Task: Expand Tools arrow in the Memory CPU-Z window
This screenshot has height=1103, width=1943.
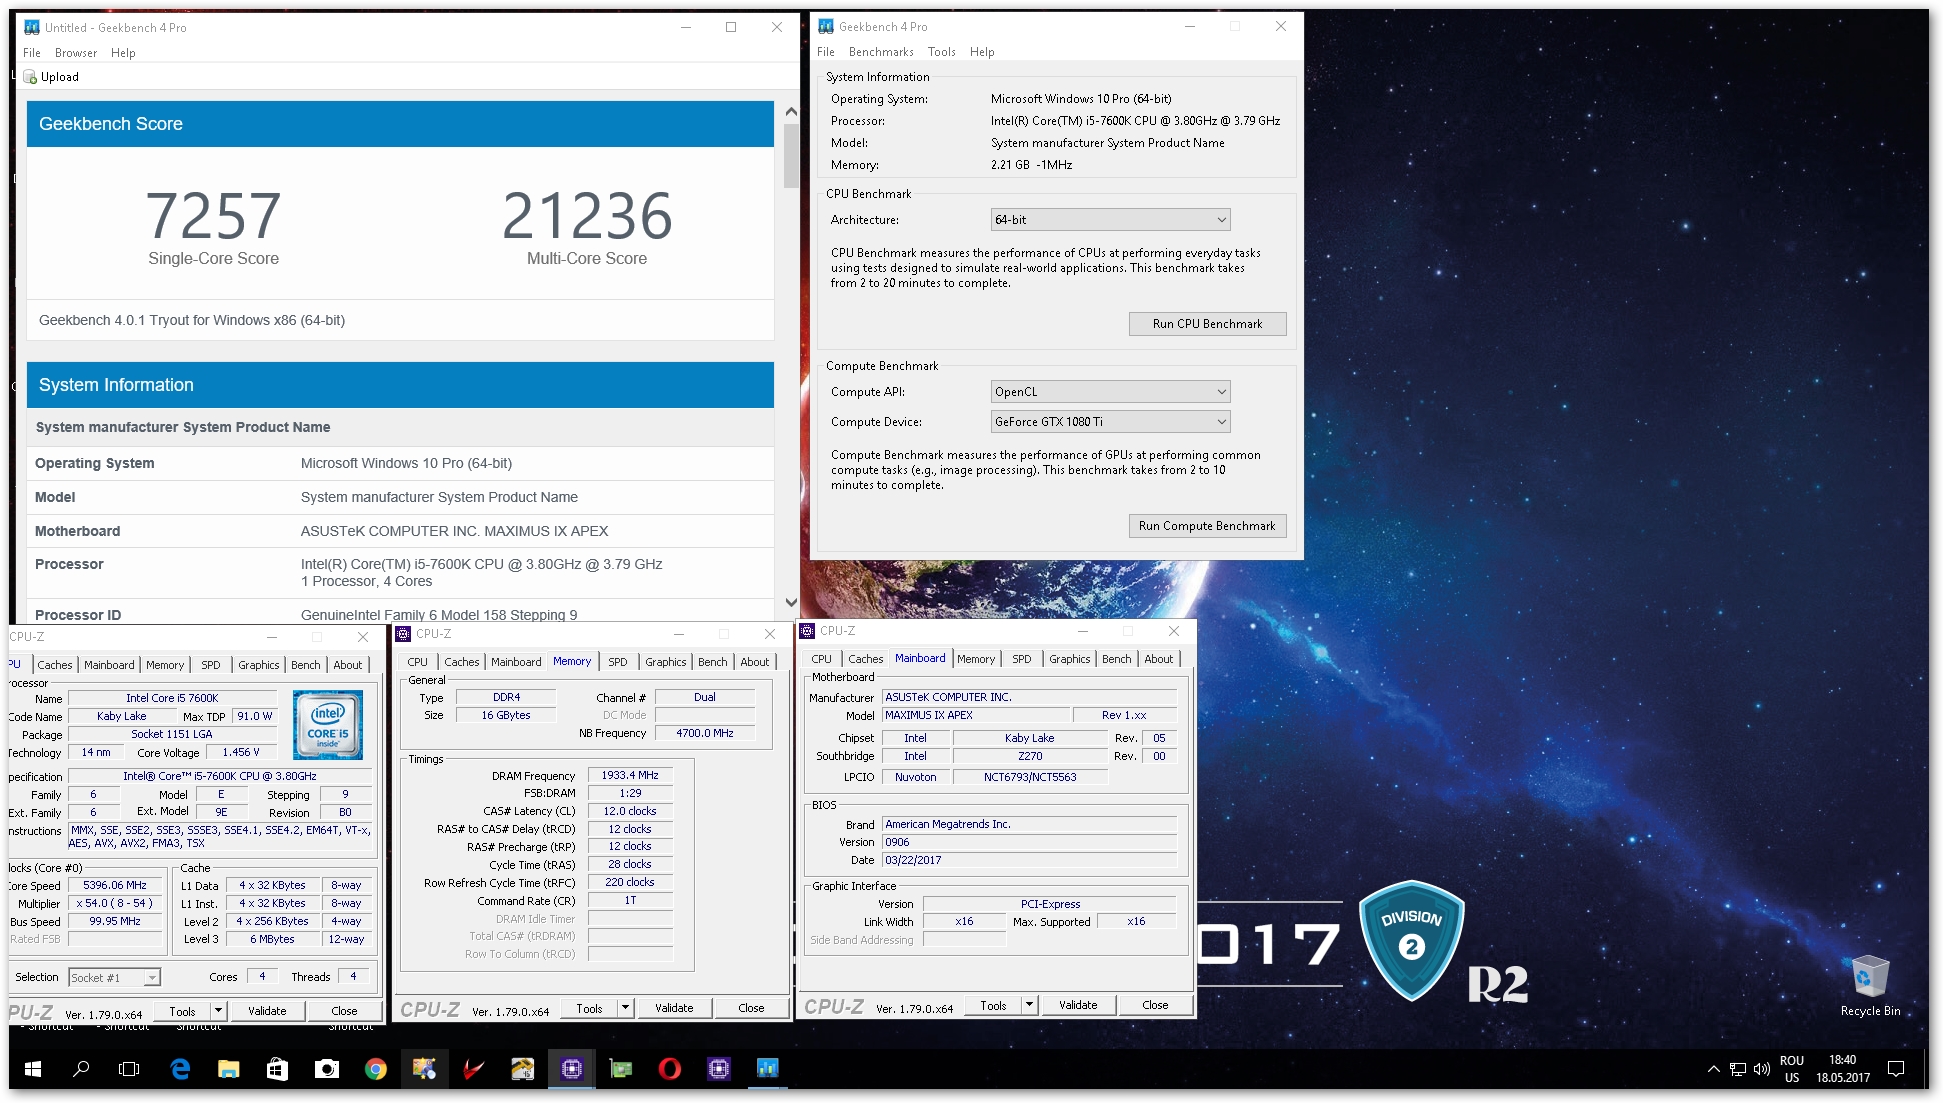Action: [x=625, y=1008]
